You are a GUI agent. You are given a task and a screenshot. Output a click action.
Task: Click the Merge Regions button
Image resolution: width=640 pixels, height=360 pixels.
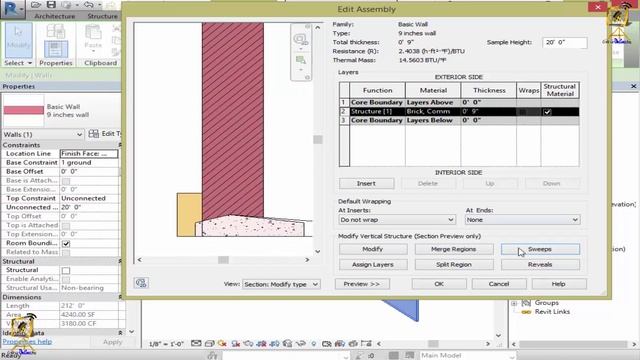453,249
